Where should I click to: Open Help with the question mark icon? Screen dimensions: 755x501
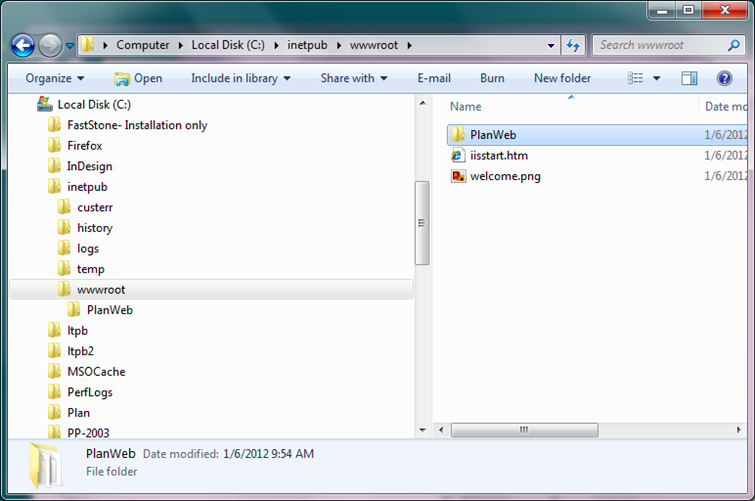click(x=724, y=78)
